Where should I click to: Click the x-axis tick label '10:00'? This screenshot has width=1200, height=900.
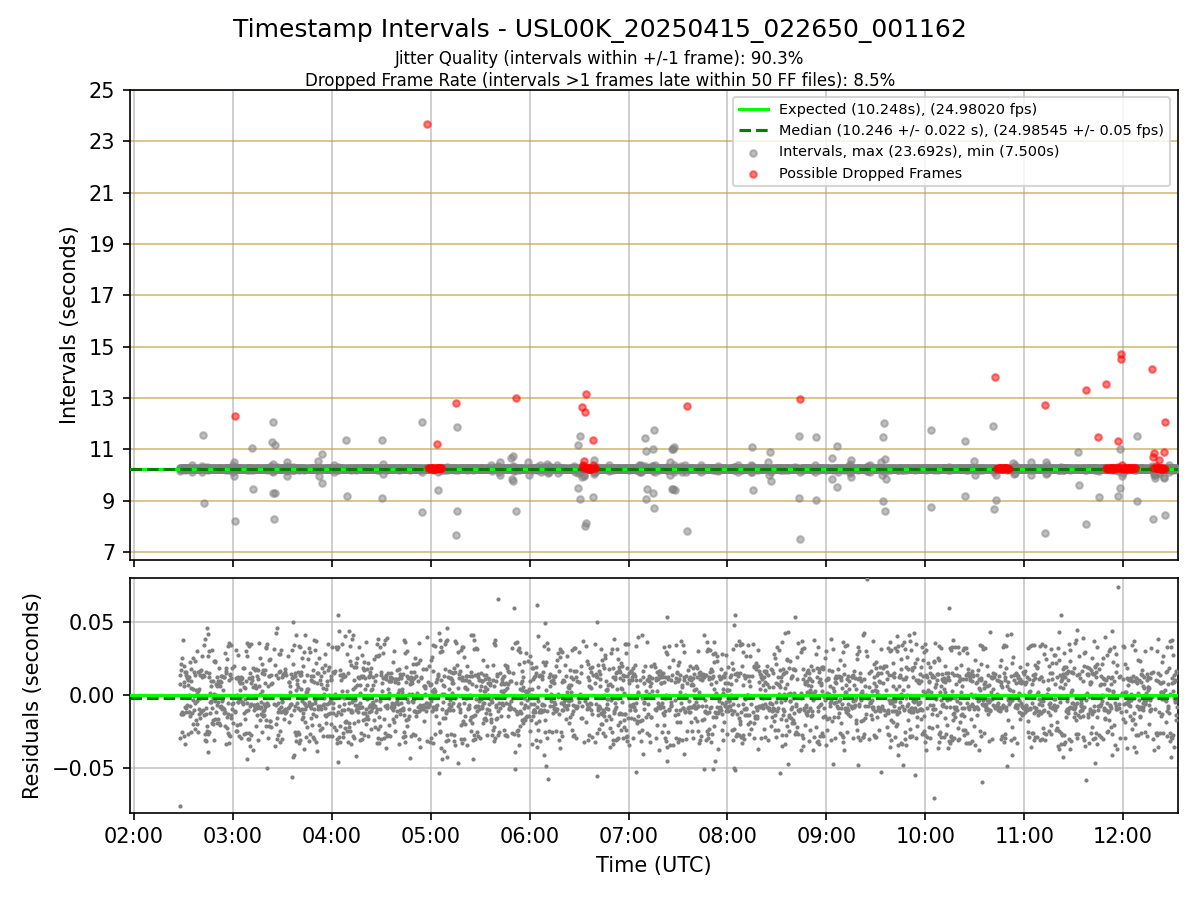(x=925, y=834)
